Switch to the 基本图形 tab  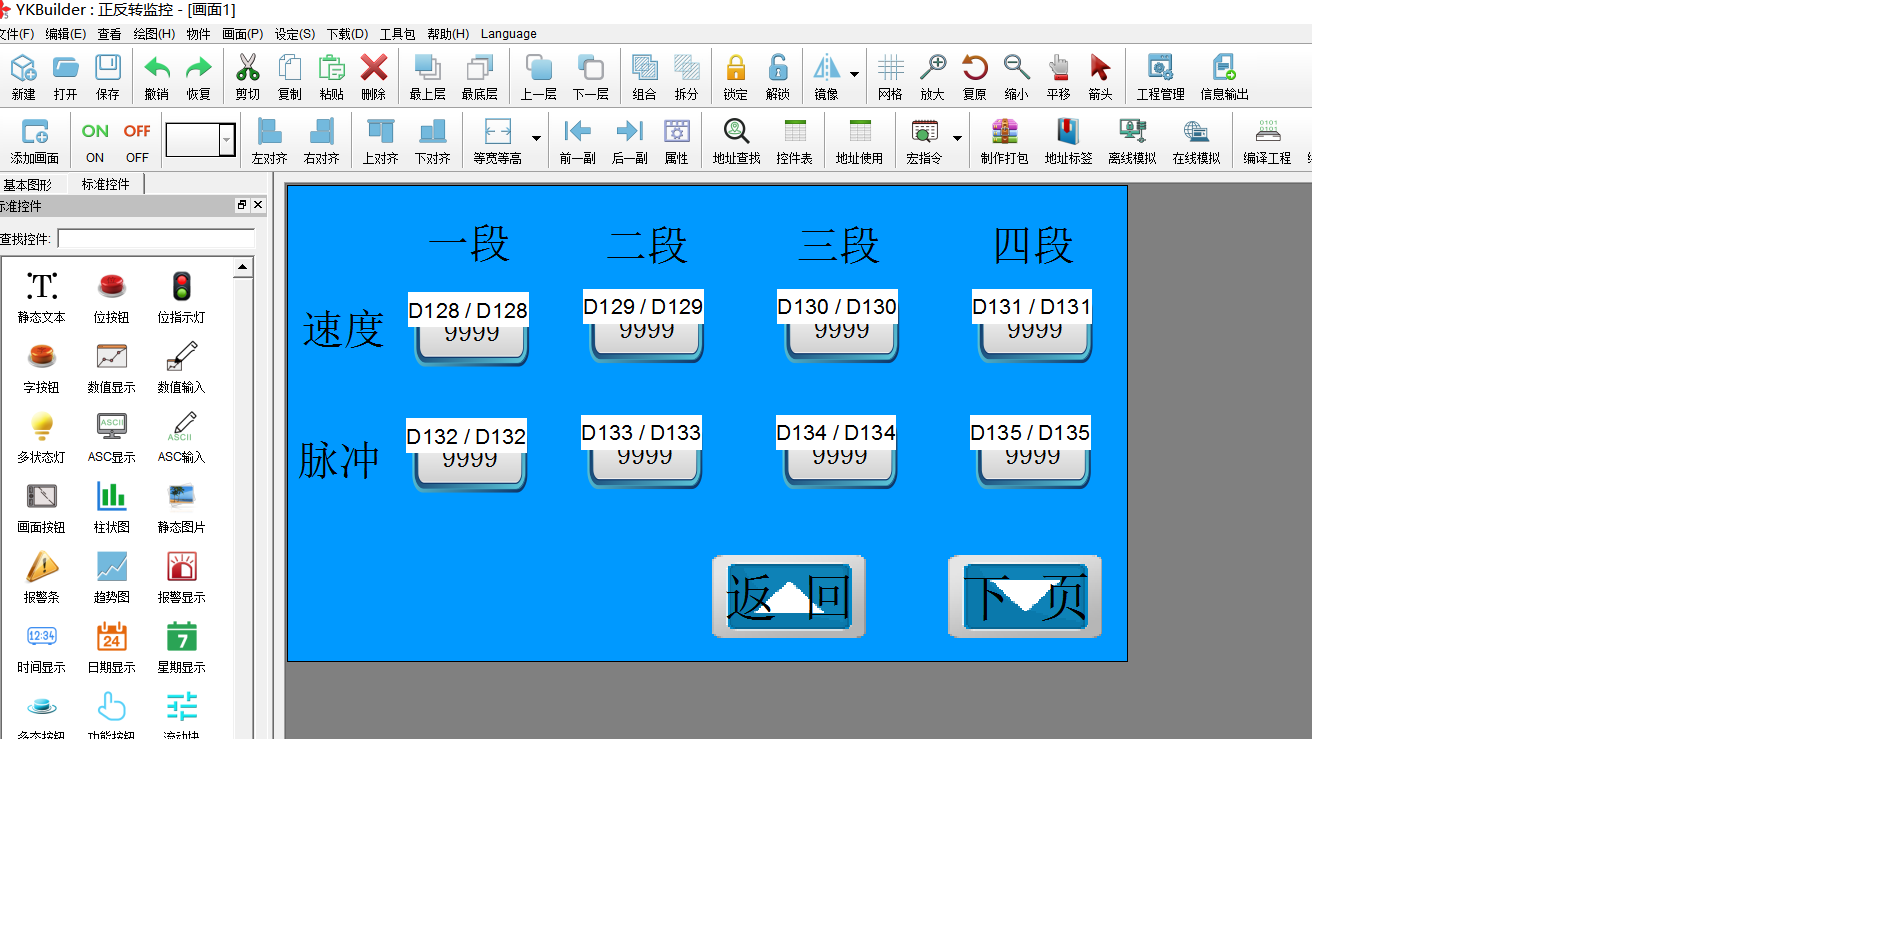coord(28,184)
